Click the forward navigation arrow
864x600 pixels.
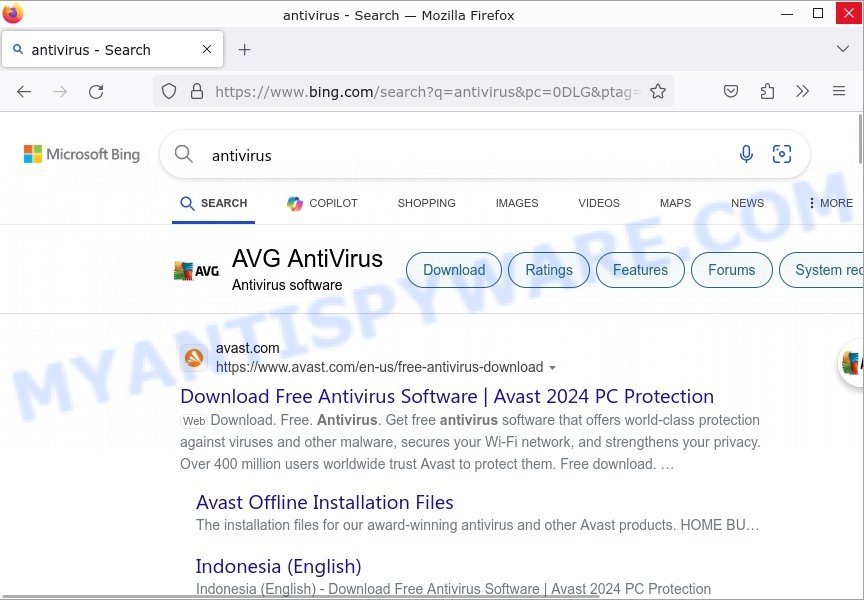pos(60,91)
